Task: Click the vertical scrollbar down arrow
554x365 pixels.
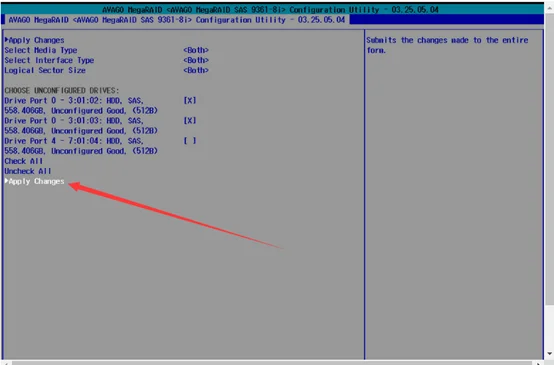Action: tap(549, 354)
